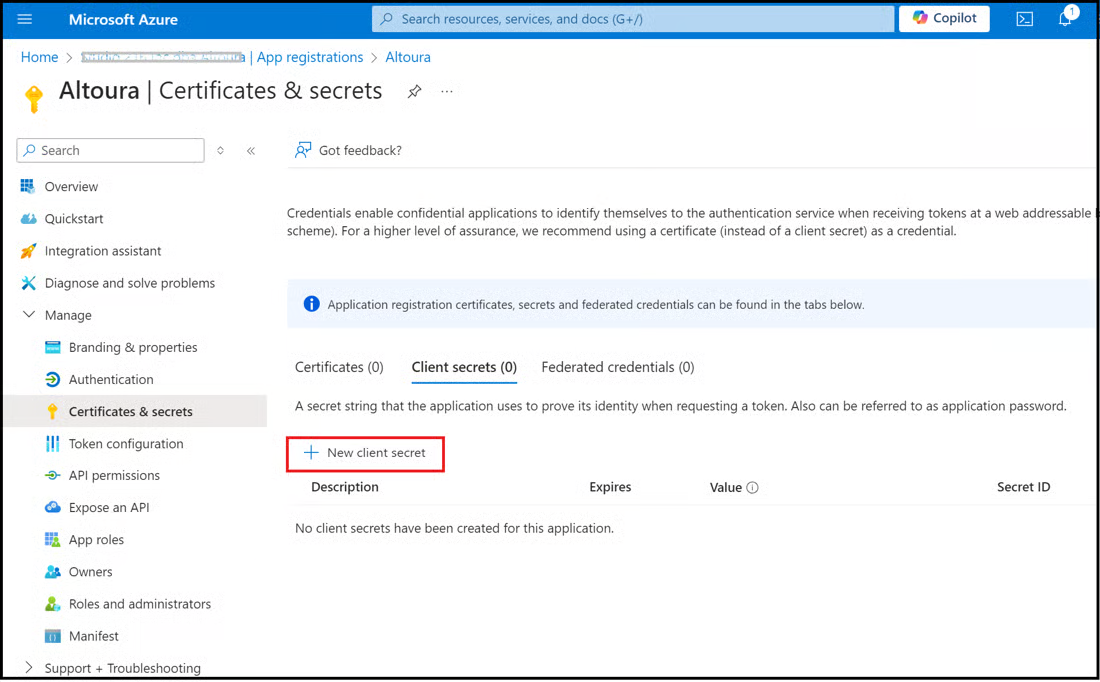
Task: Select Certificates & secrets key icon
Action: pos(53,411)
